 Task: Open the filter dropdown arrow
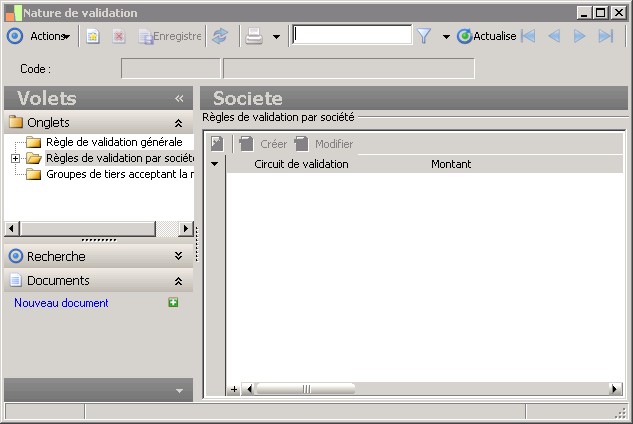point(446,37)
